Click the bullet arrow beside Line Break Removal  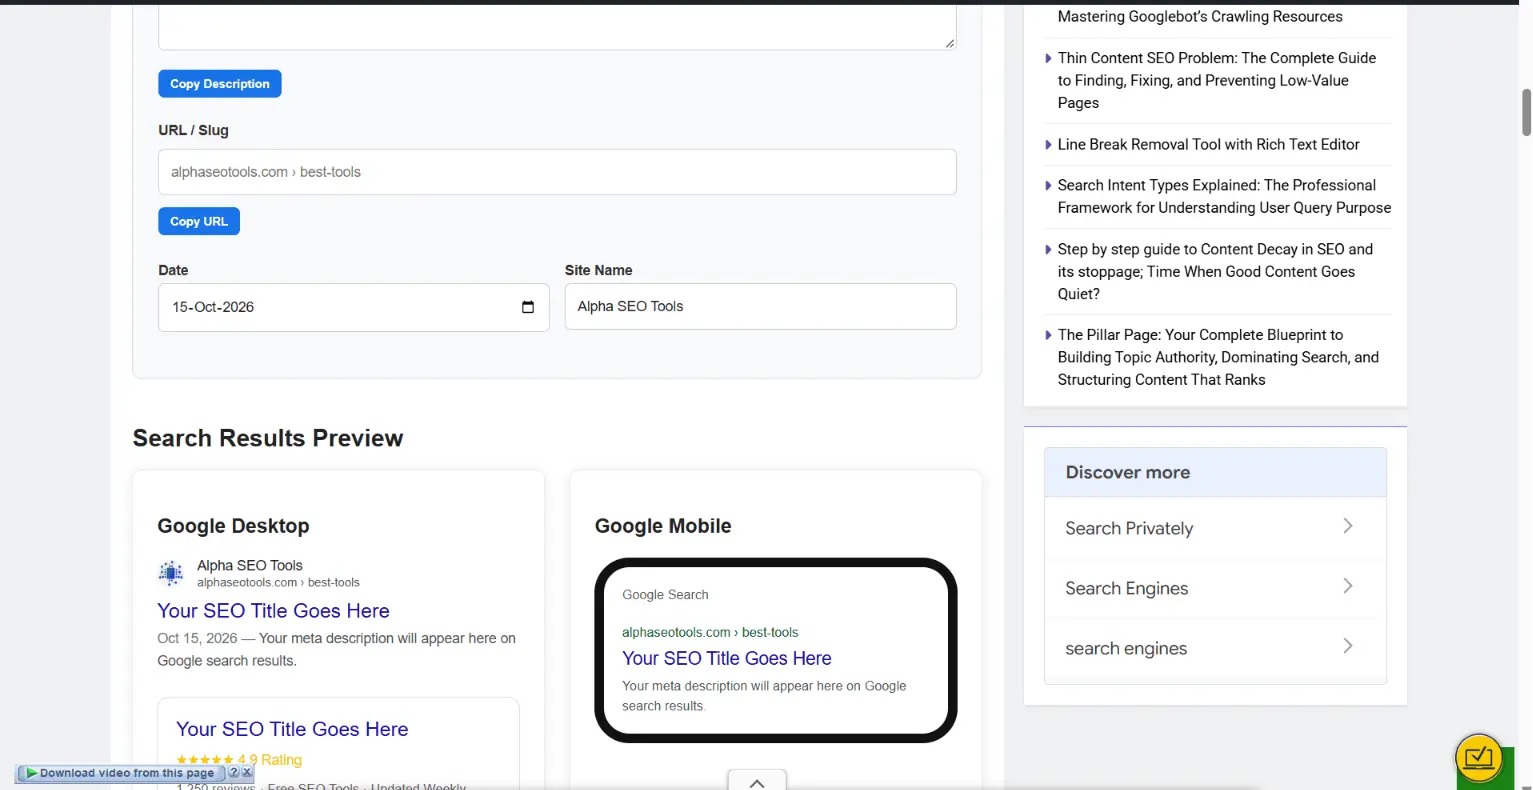coord(1048,145)
